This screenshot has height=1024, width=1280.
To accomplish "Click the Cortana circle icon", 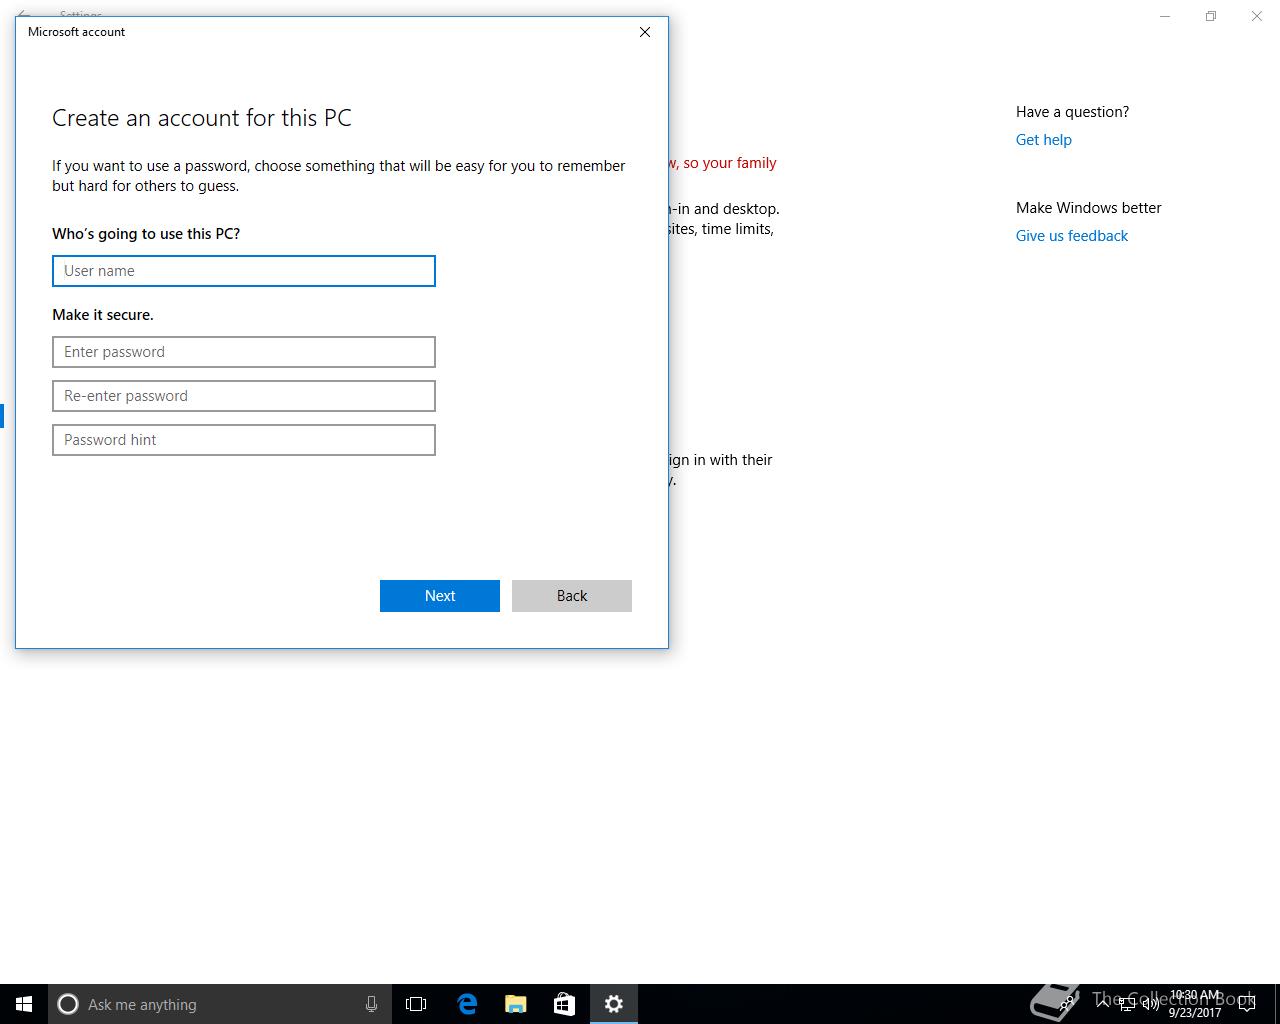I will coord(68,1004).
